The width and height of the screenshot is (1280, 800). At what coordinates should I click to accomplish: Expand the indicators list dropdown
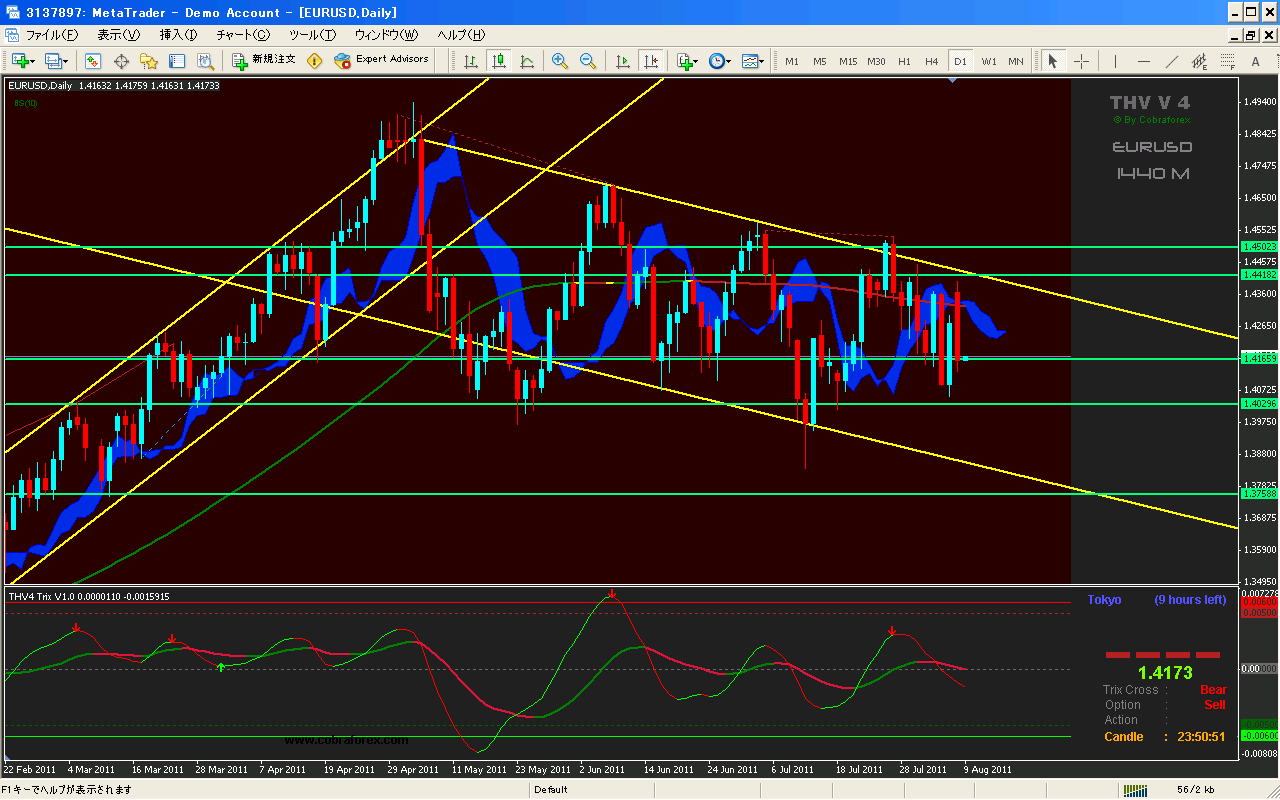695,61
